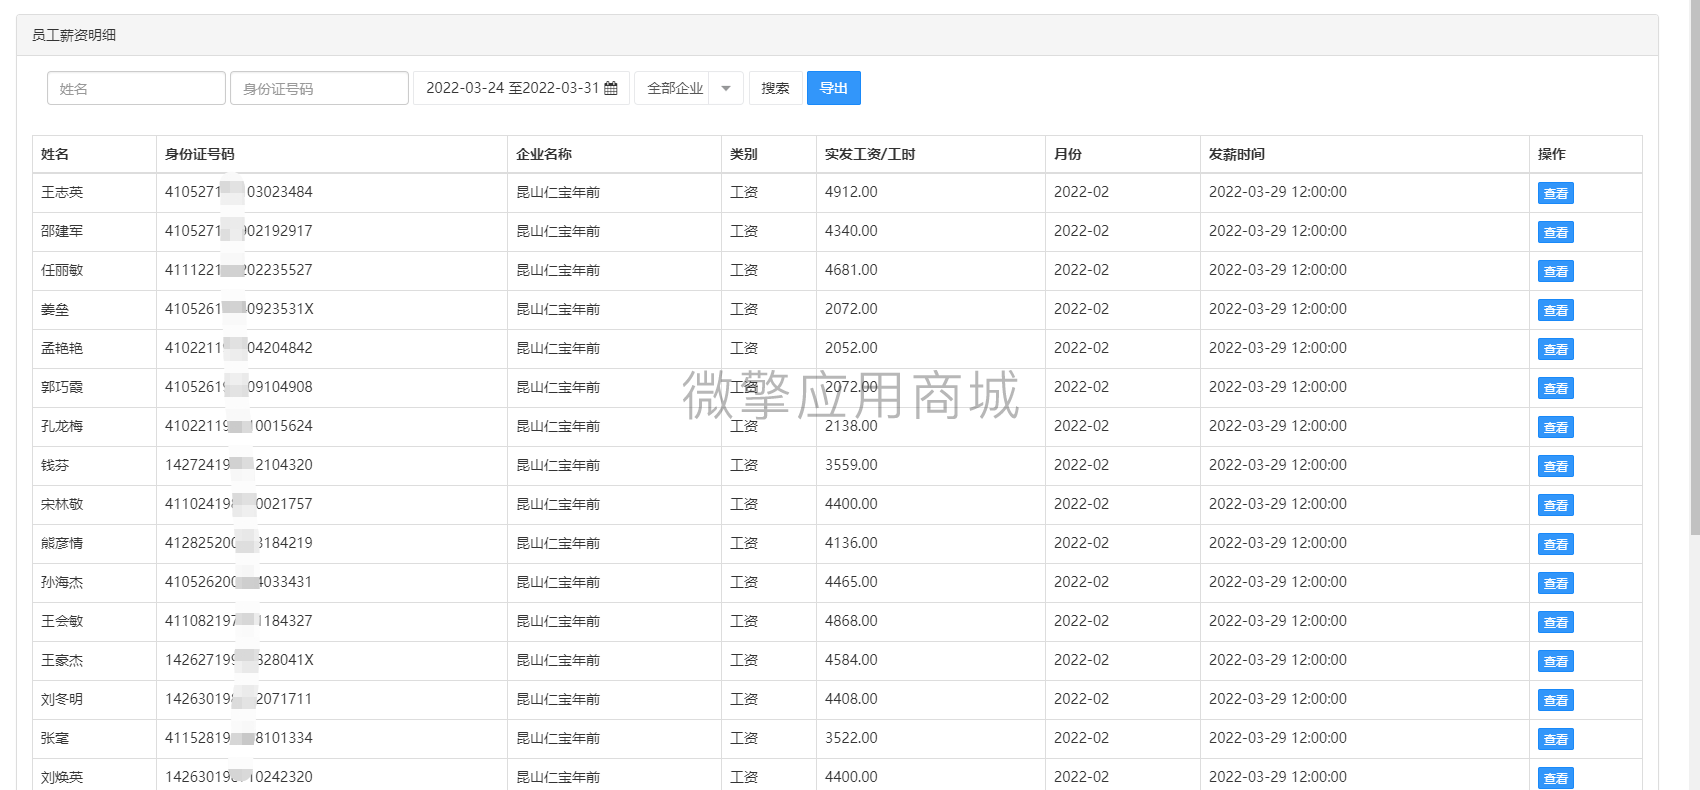Viewport: 1700px width, 790px height.
Task: Focus the 身份证号码 input field
Action: [x=319, y=88]
